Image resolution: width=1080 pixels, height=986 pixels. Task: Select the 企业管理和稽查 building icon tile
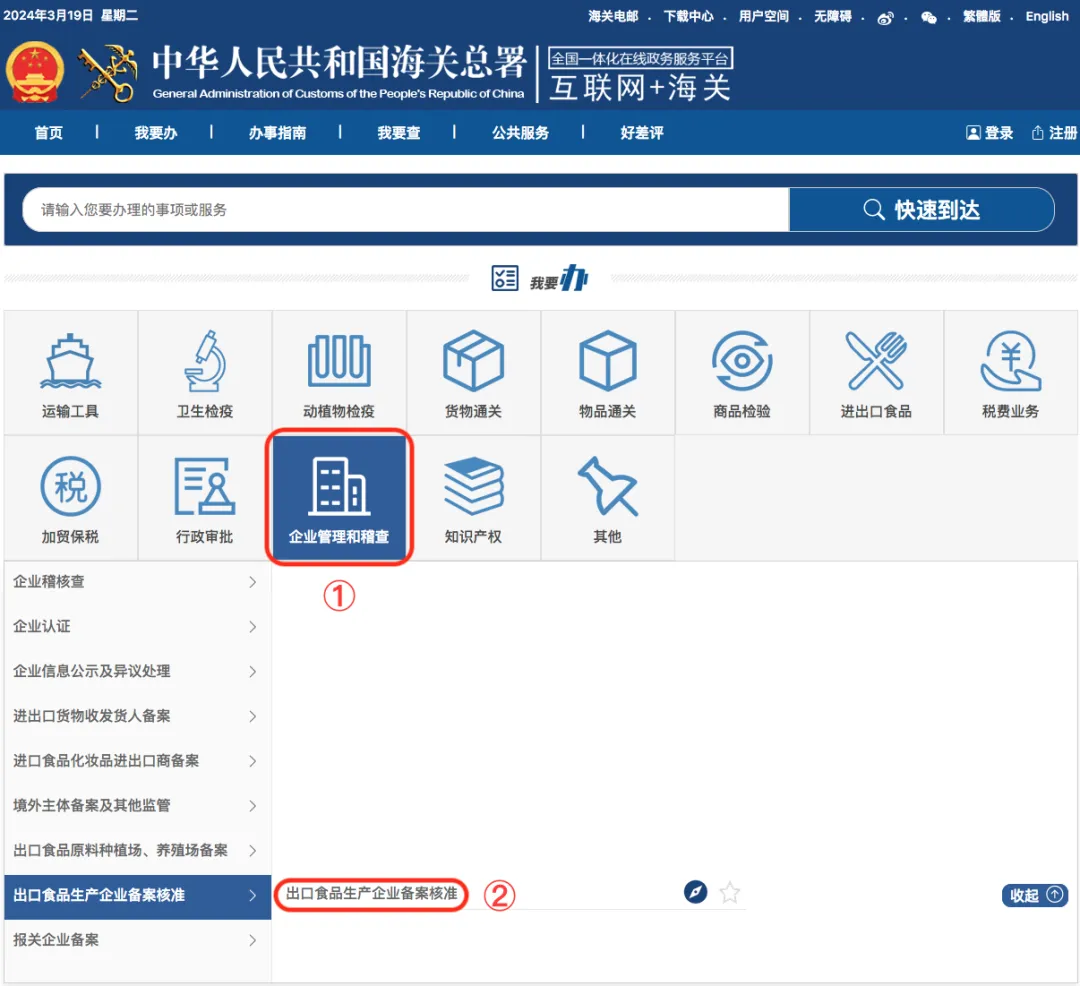pos(339,498)
